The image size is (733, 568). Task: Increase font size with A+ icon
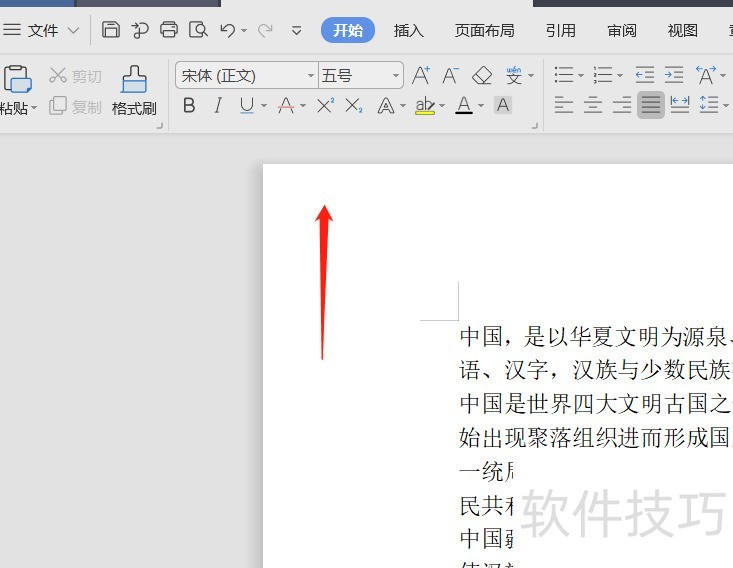click(421, 75)
